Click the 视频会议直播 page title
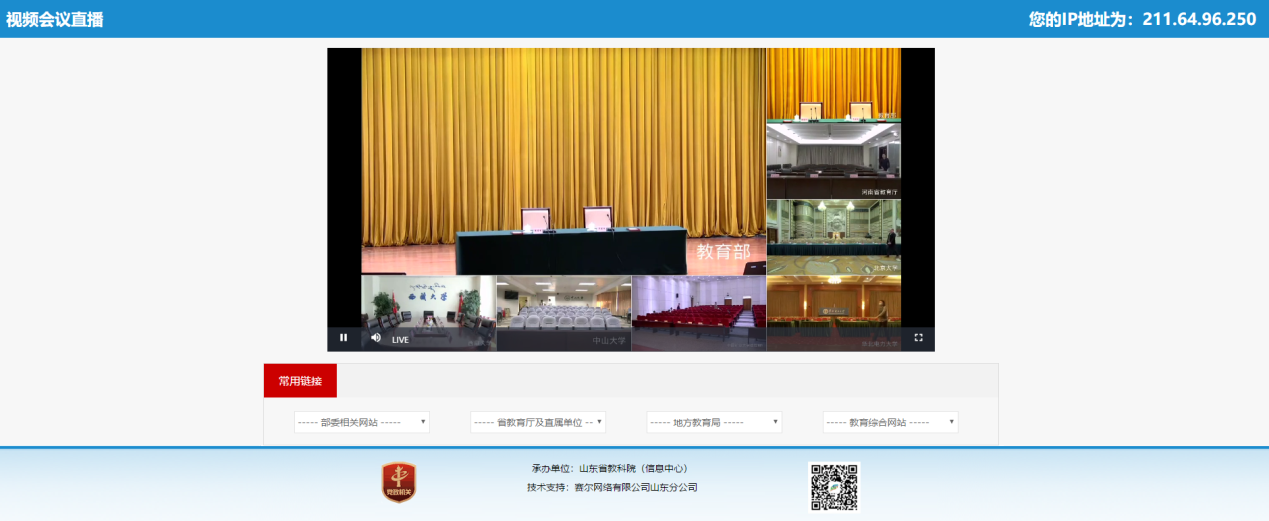This screenshot has width=1269, height=521. (x=54, y=19)
